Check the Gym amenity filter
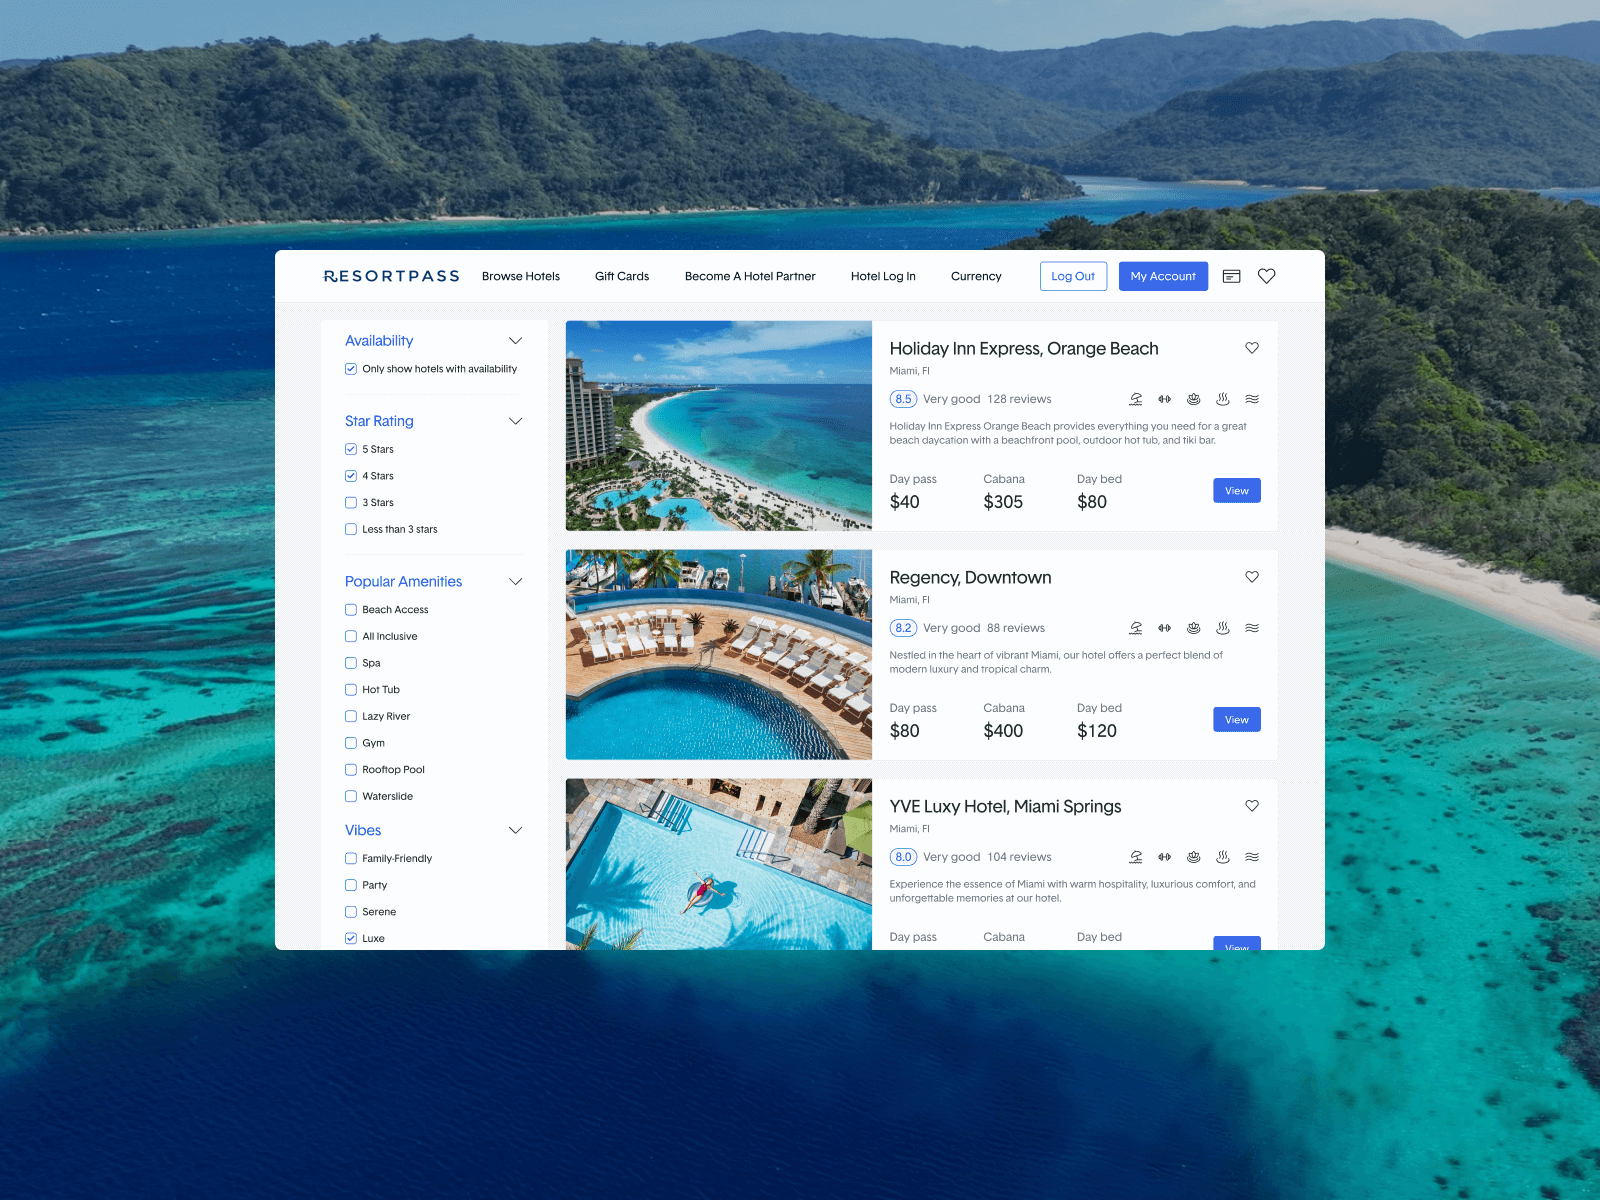The width and height of the screenshot is (1600, 1200). pos(351,743)
